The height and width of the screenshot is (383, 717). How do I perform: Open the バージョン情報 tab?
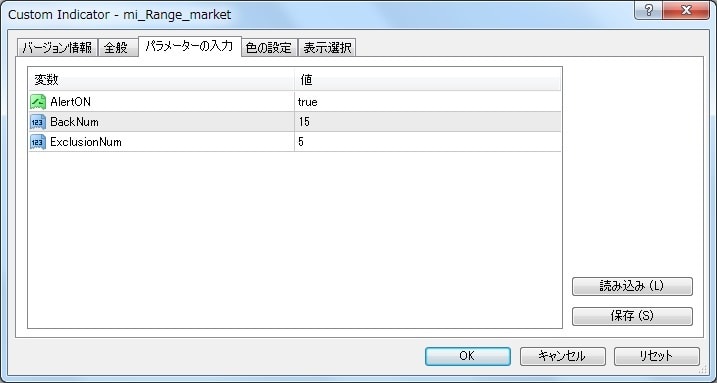[x=57, y=48]
